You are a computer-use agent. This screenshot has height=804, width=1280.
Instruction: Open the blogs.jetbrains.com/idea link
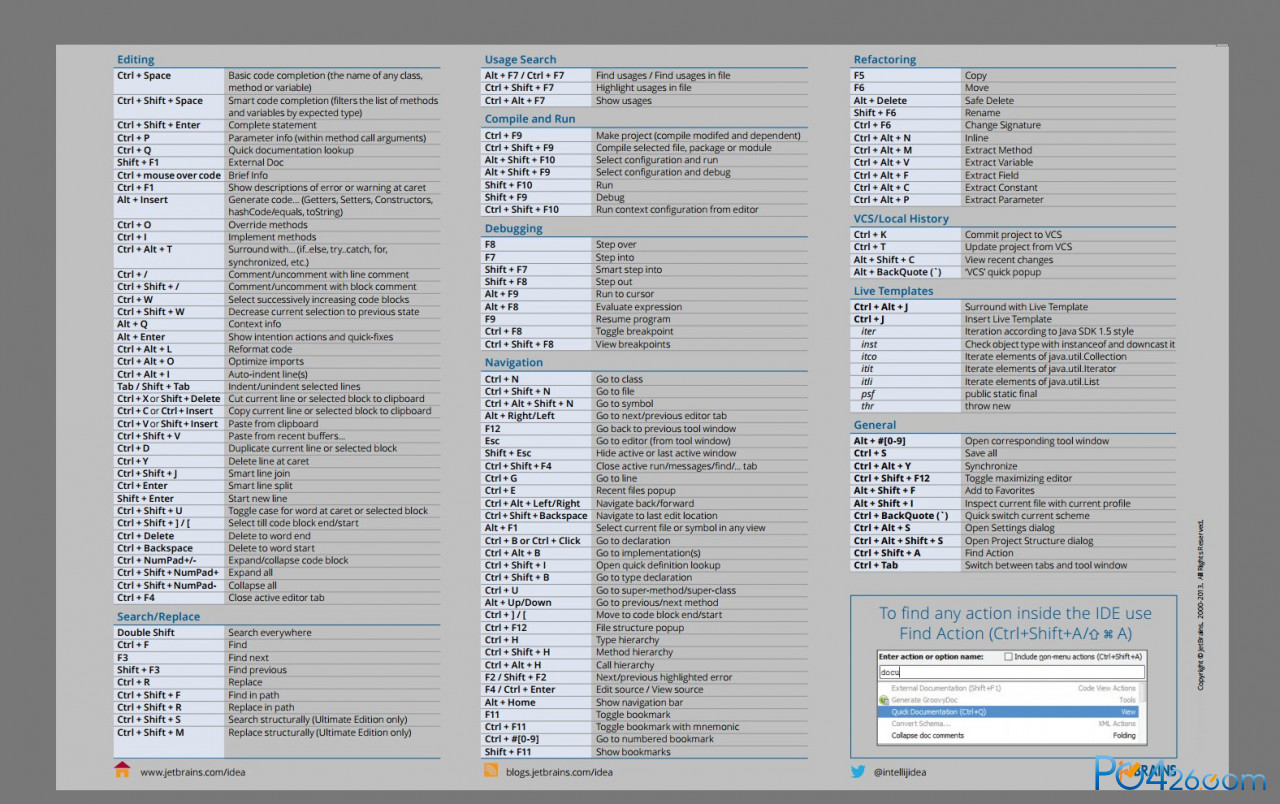(558, 772)
